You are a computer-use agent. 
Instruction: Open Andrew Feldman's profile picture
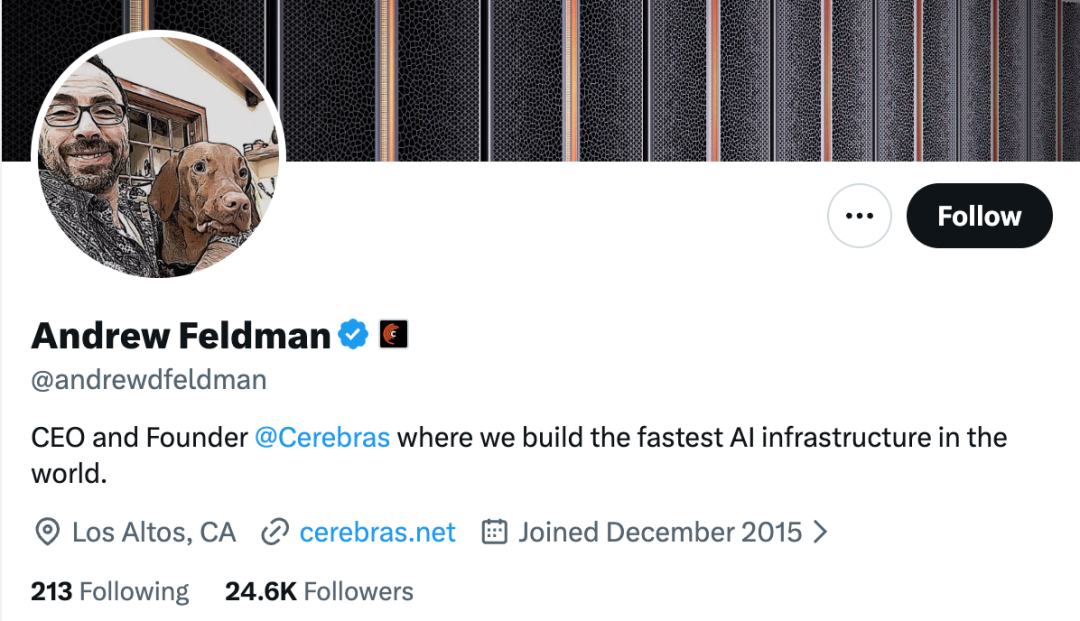click(x=158, y=154)
